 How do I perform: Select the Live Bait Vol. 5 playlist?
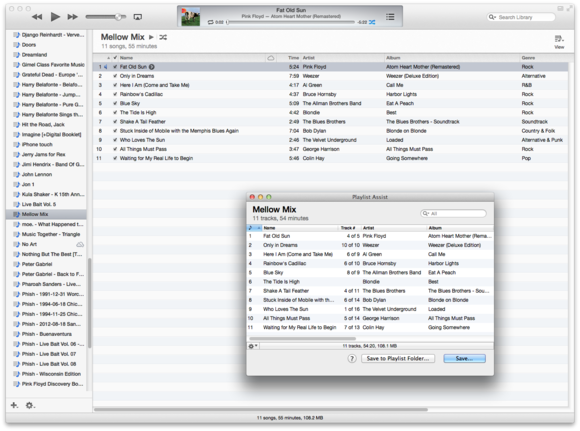46,204
